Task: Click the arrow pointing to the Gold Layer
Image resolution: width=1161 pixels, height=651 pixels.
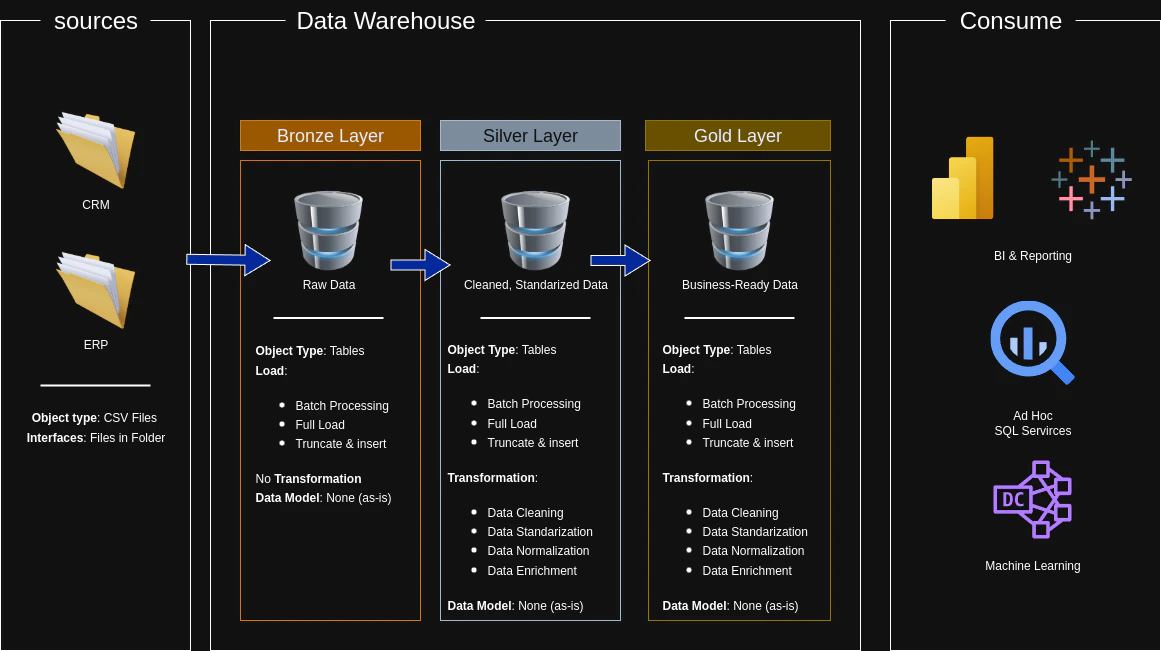Action: [x=622, y=260]
